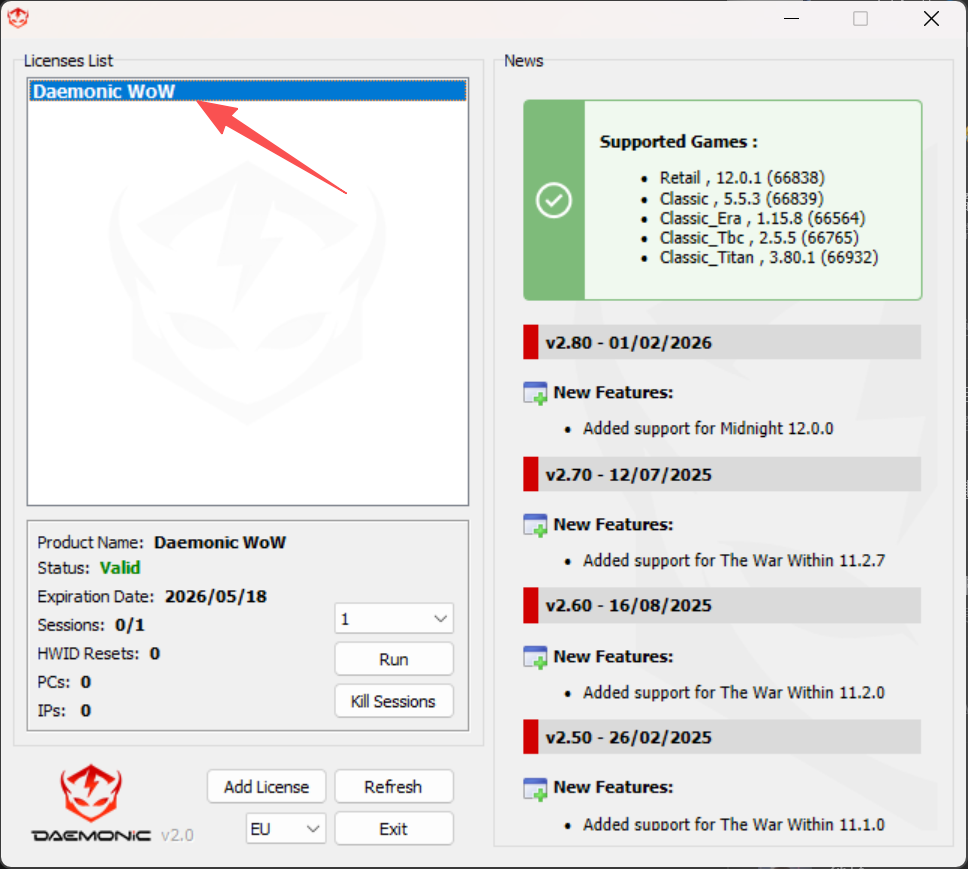The width and height of the screenshot is (968, 869).
Task: Click the app icon in the title bar
Action: 18,18
